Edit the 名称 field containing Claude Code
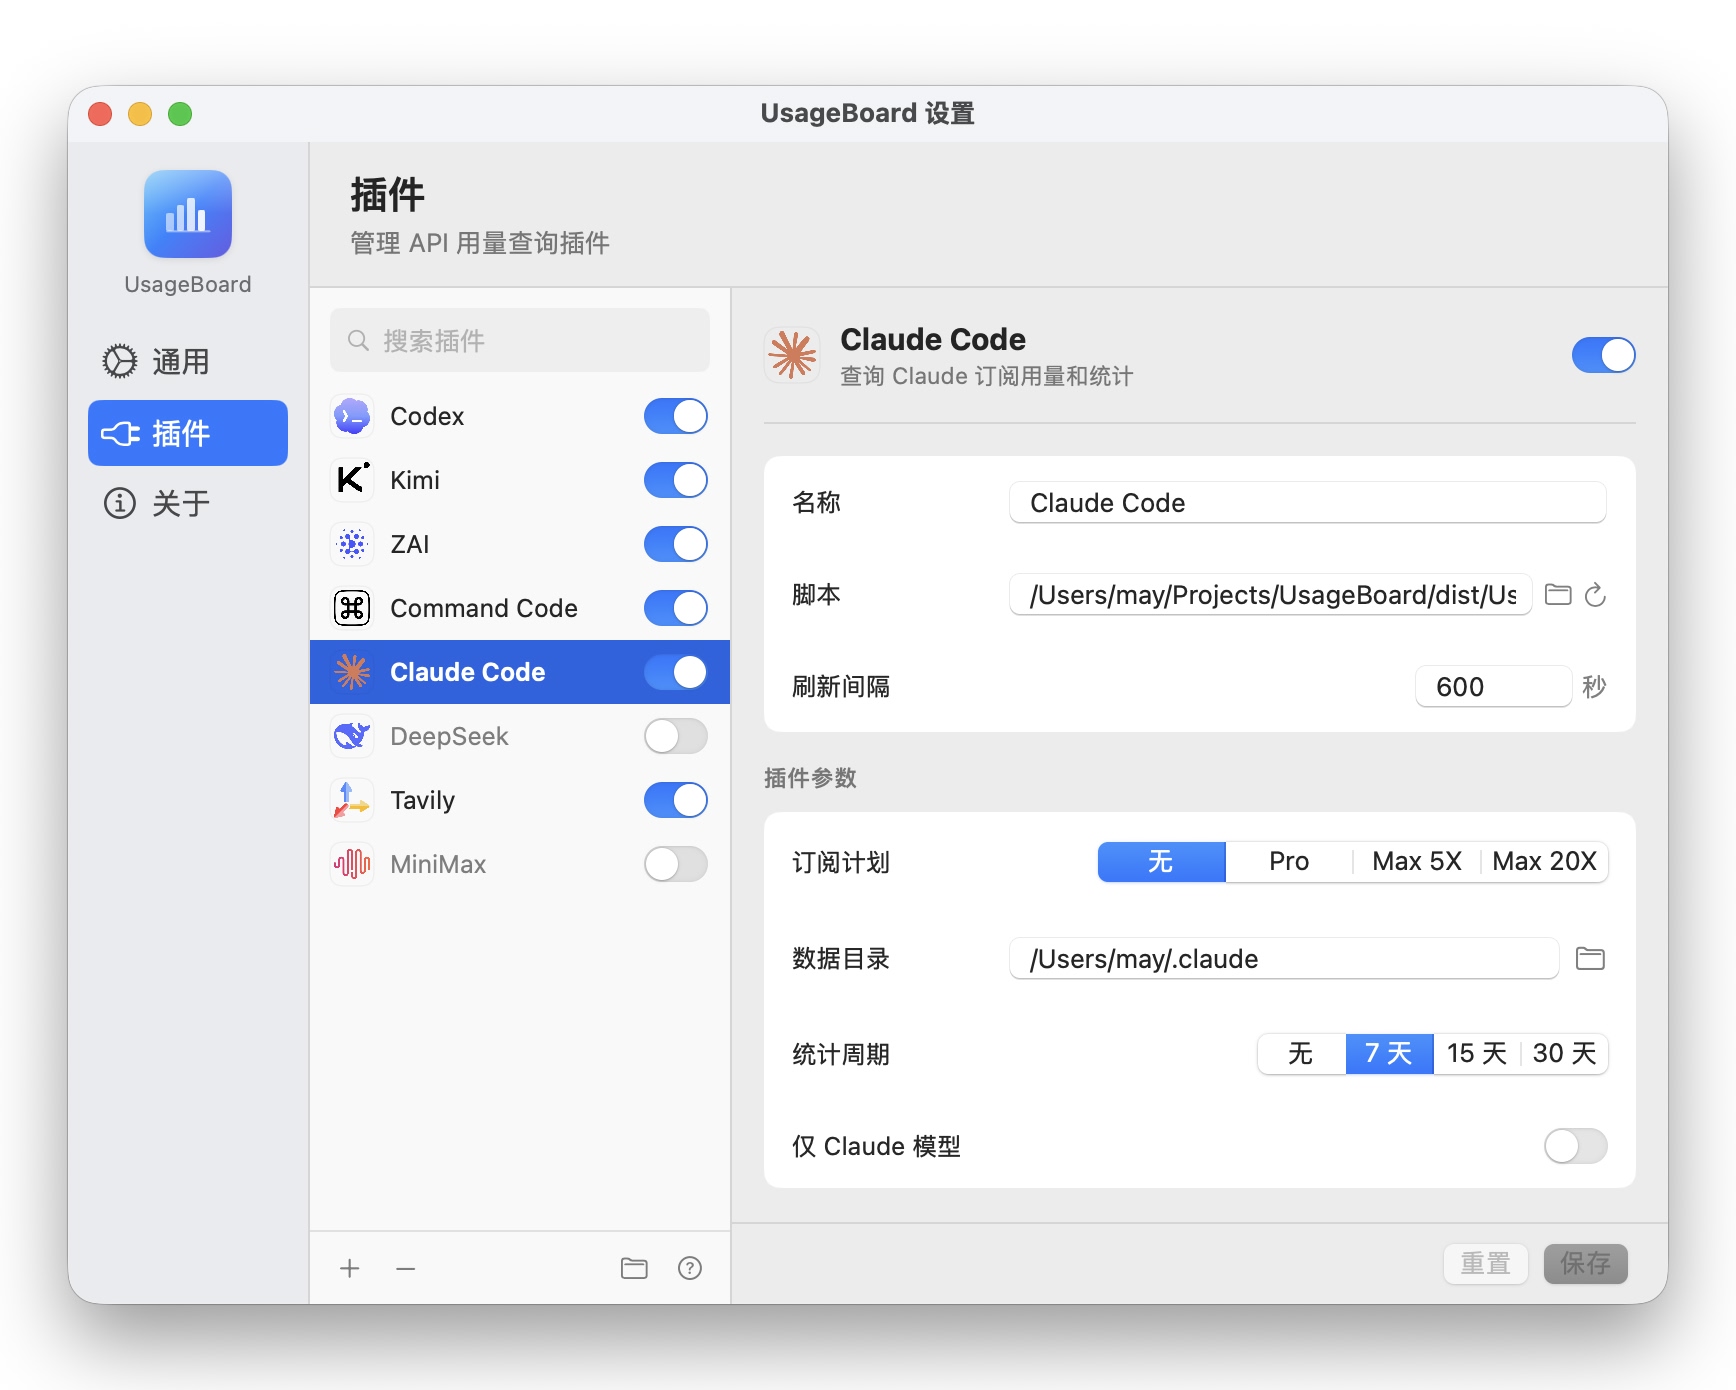 click(x=1308, y=503)
